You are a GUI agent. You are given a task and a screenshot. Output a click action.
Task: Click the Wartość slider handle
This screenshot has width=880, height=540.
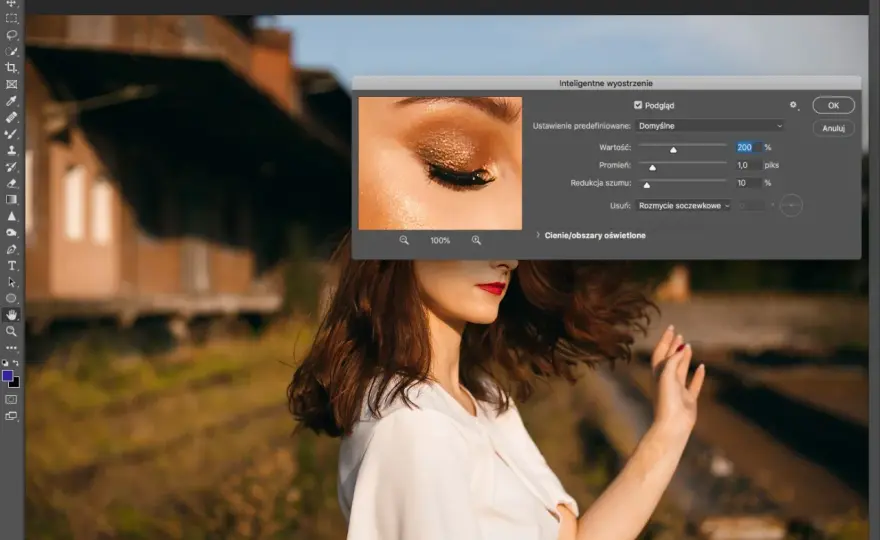coord(673,150)
